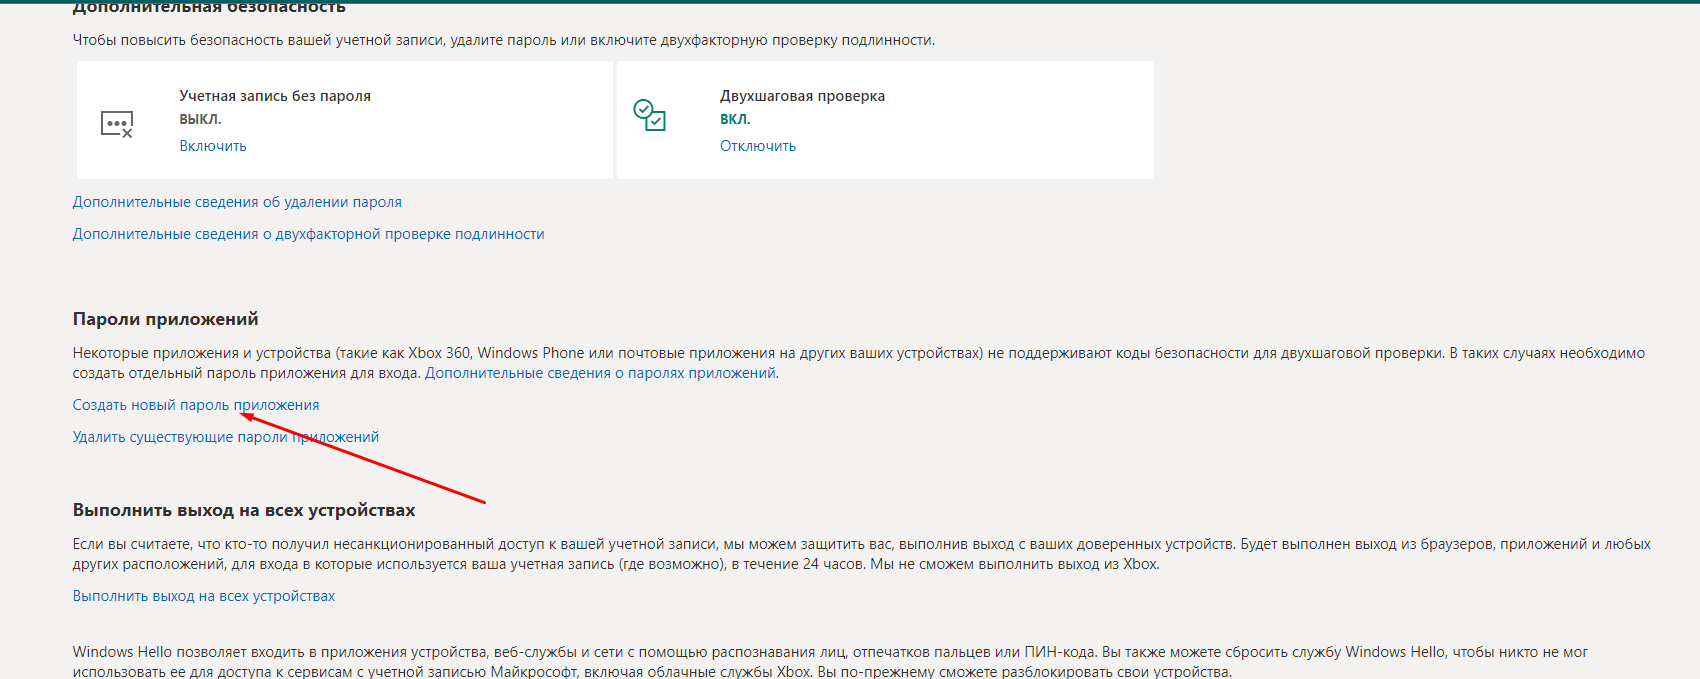Click Создать новый пароль приложения
Screen dimensions: 1700x679
click(x=196, y=405)
